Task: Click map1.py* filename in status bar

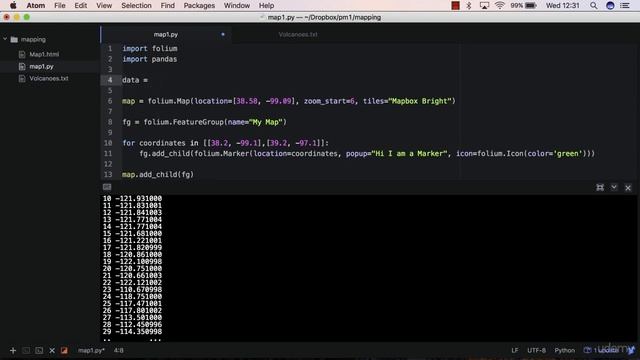Action: [91, 350]
